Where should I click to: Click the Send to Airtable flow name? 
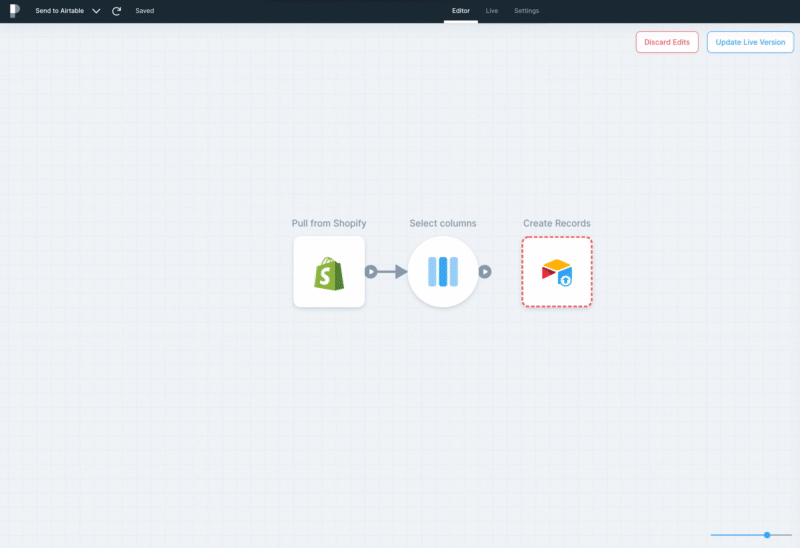(x=60, y=11)
